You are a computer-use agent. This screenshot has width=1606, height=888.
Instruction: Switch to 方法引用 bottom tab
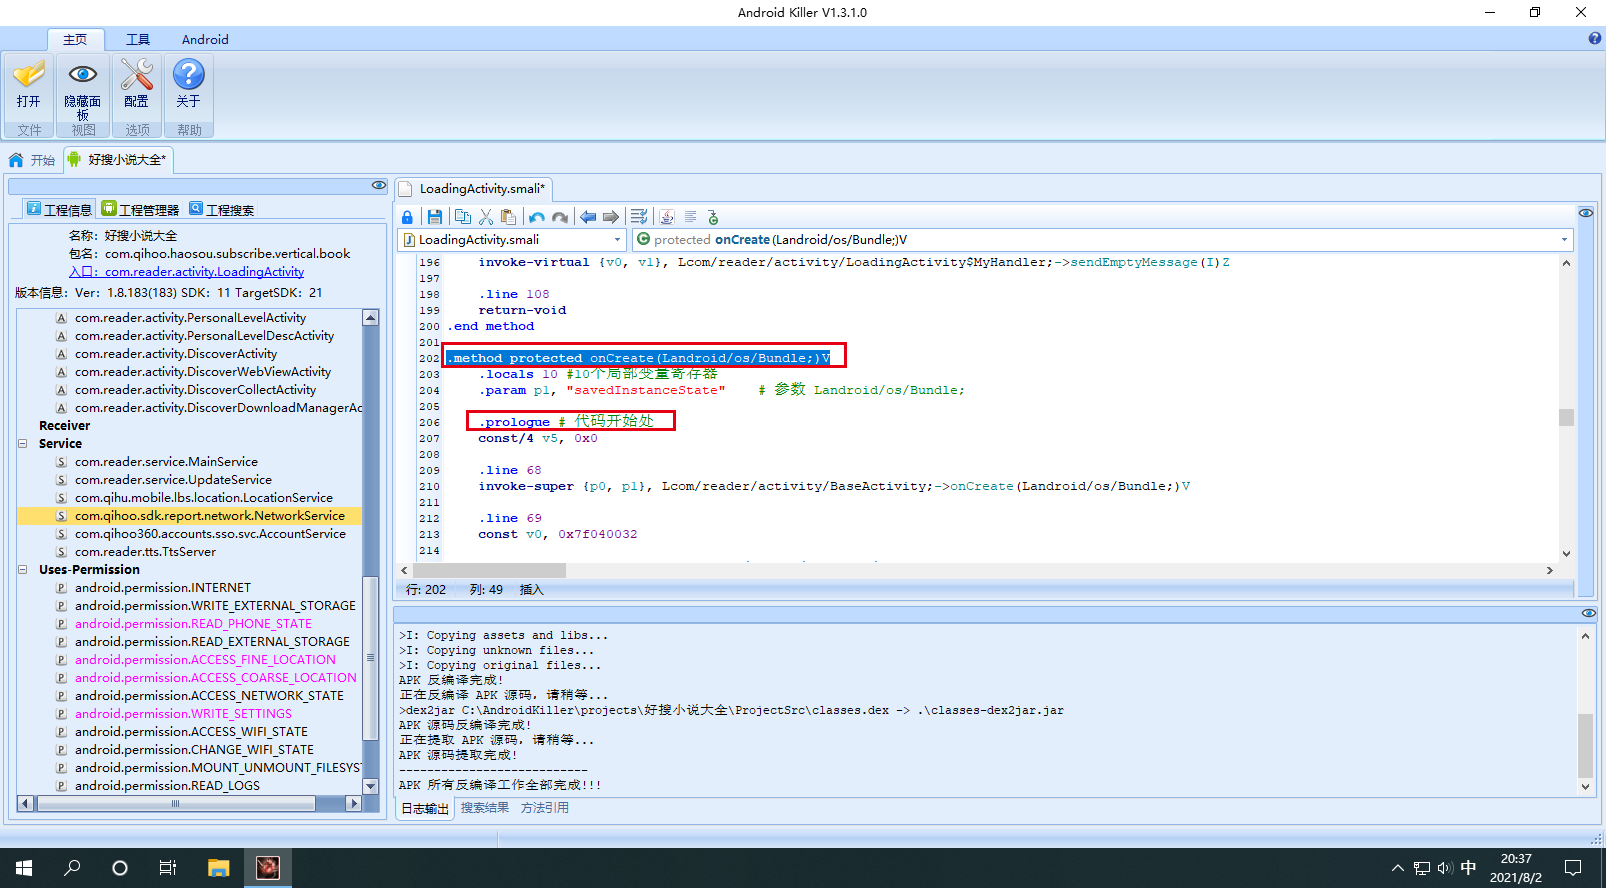[545, 808]
